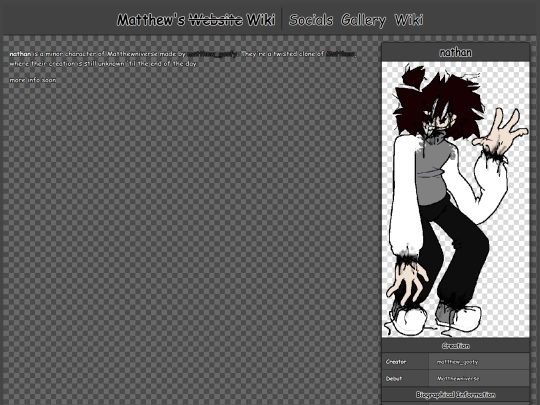Click the Matthew's Website Wiki title
The height and width of the screenshot is (405, 540).
pyautogui.click(x=196, y=20)
